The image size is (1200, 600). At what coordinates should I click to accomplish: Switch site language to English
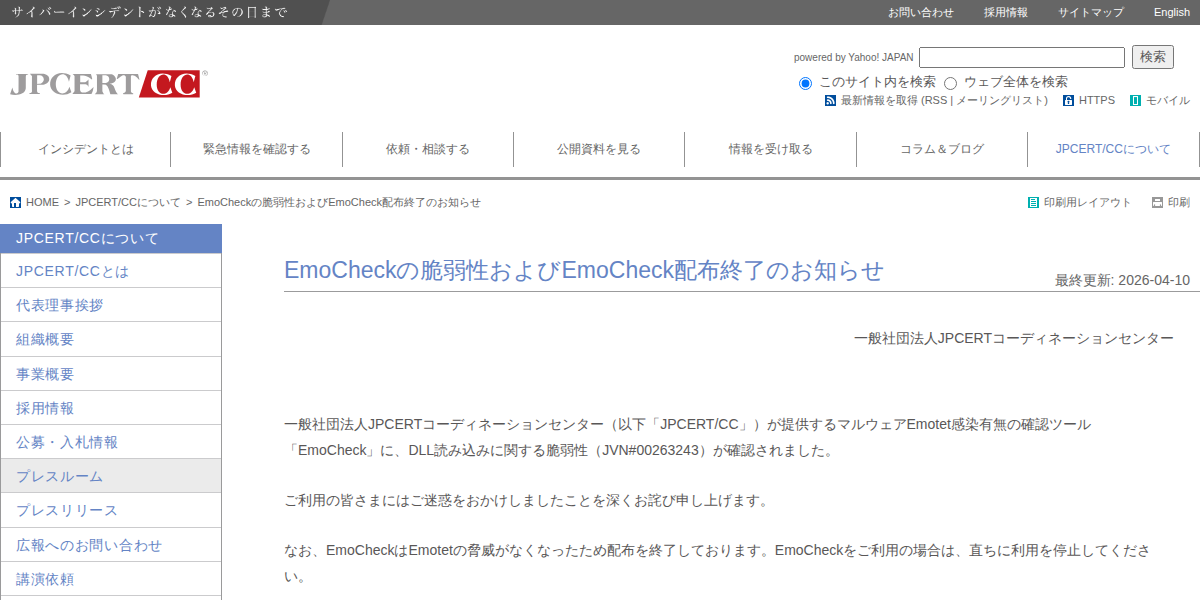point(1171,12)
